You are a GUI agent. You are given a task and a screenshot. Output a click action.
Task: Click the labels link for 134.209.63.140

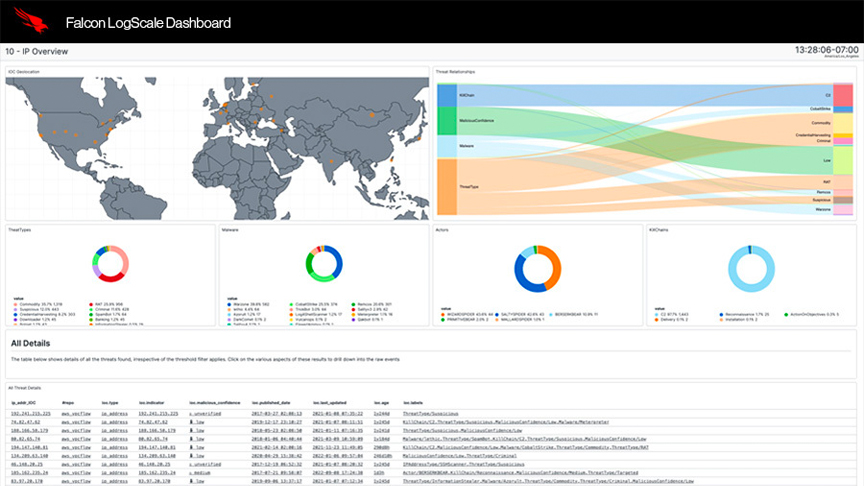[460, 456]
